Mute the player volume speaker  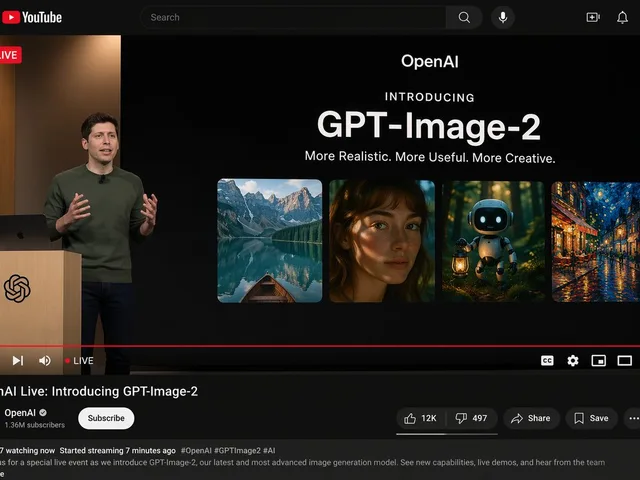pos(44,360)
